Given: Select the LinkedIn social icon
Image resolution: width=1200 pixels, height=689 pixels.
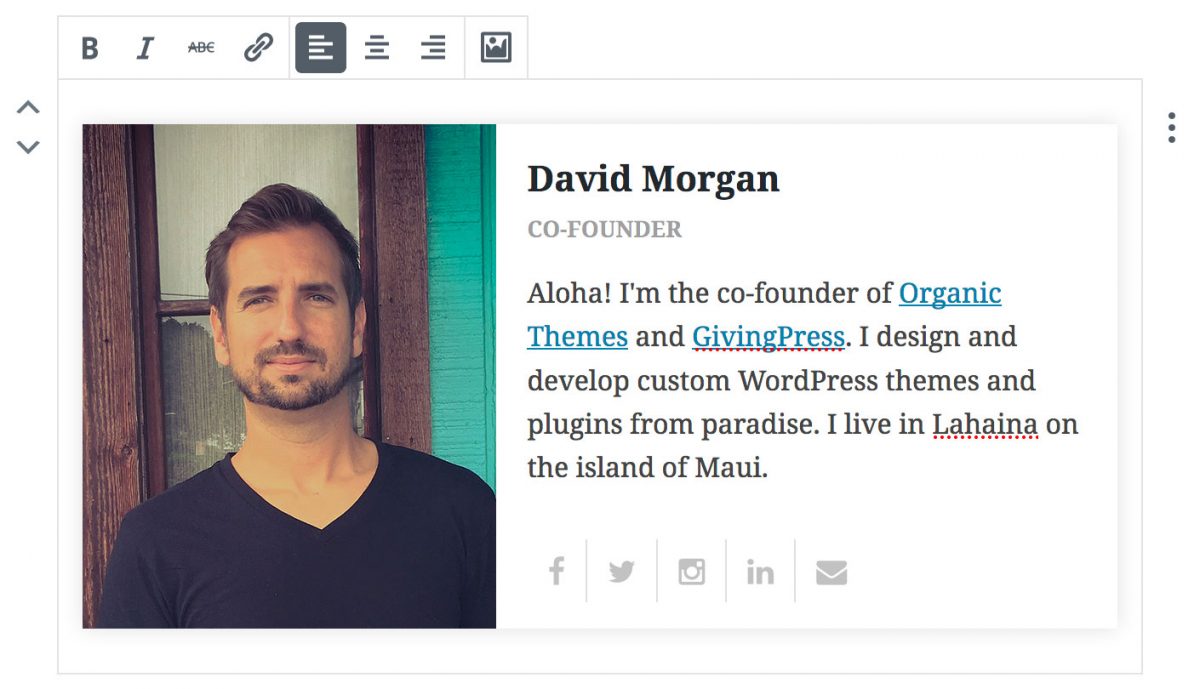Looking at the screenshot, I should click(x=760, y=572).
